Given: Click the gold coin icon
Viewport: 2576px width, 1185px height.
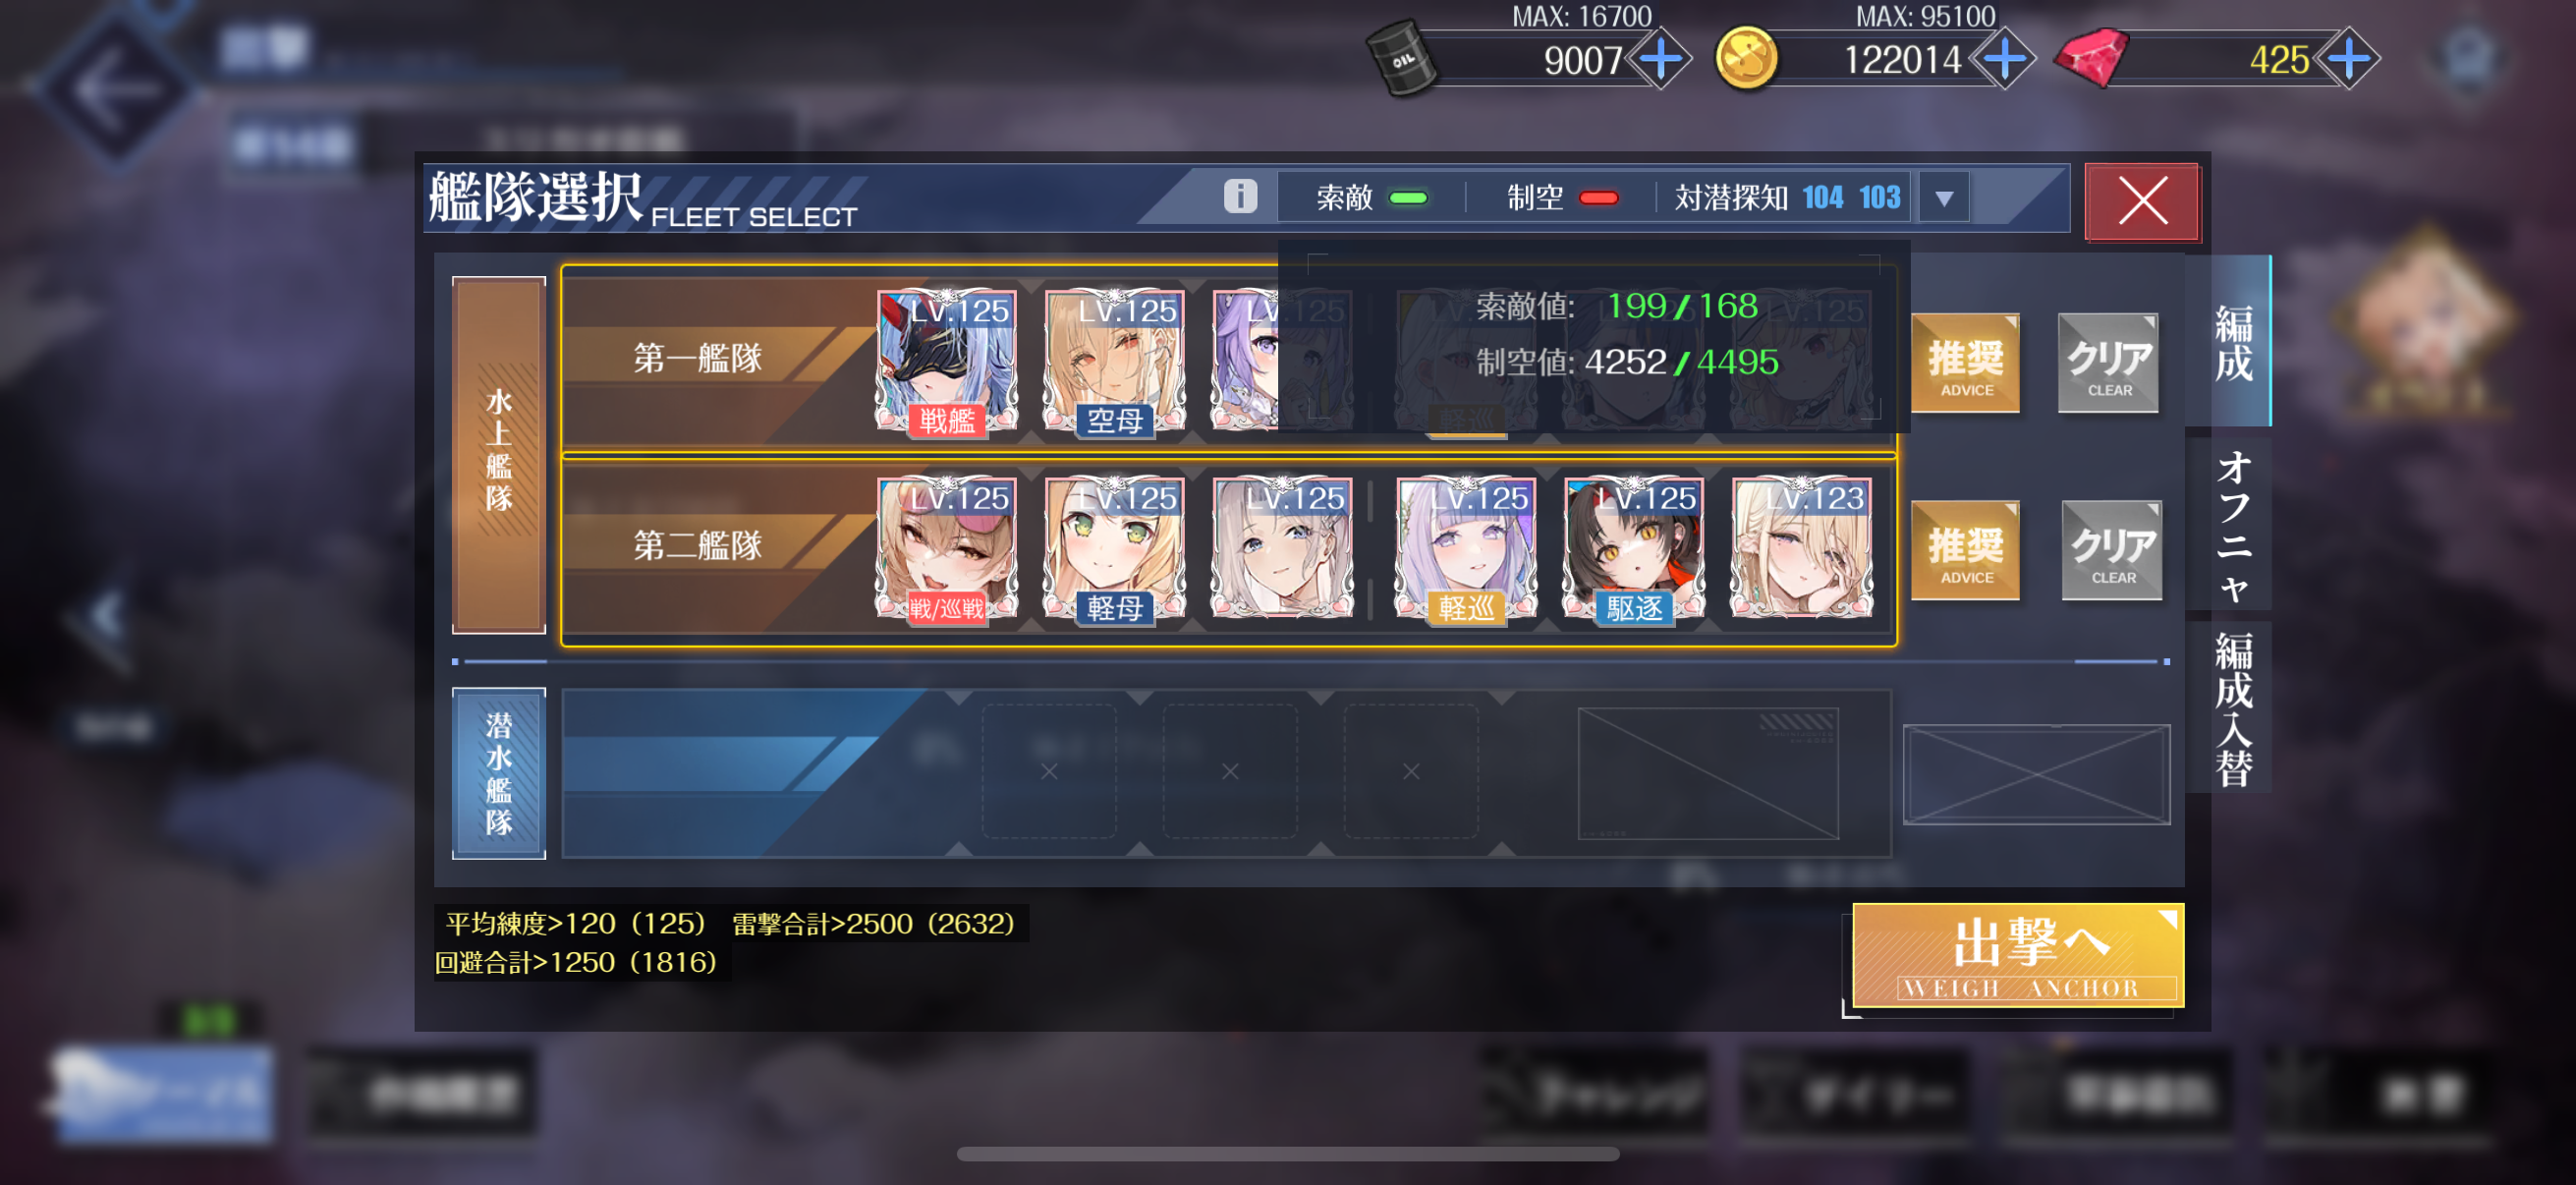Looking at the screenshot, I should [x=1746, y=58].
